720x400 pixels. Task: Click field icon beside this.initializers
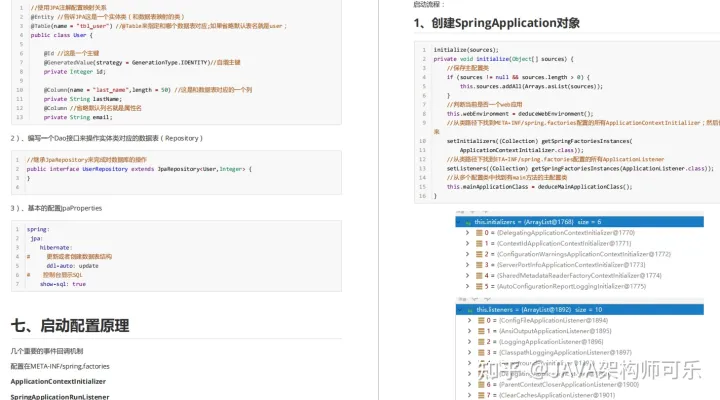(468, 222)
